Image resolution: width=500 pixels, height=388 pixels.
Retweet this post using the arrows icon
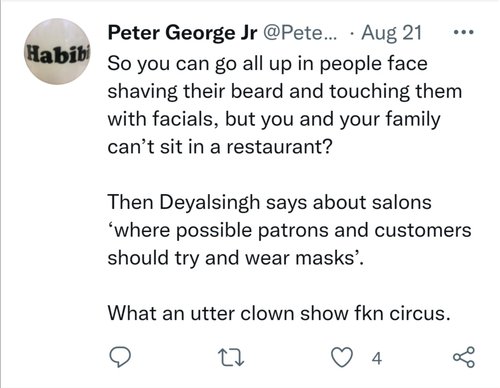click(231, 358)
